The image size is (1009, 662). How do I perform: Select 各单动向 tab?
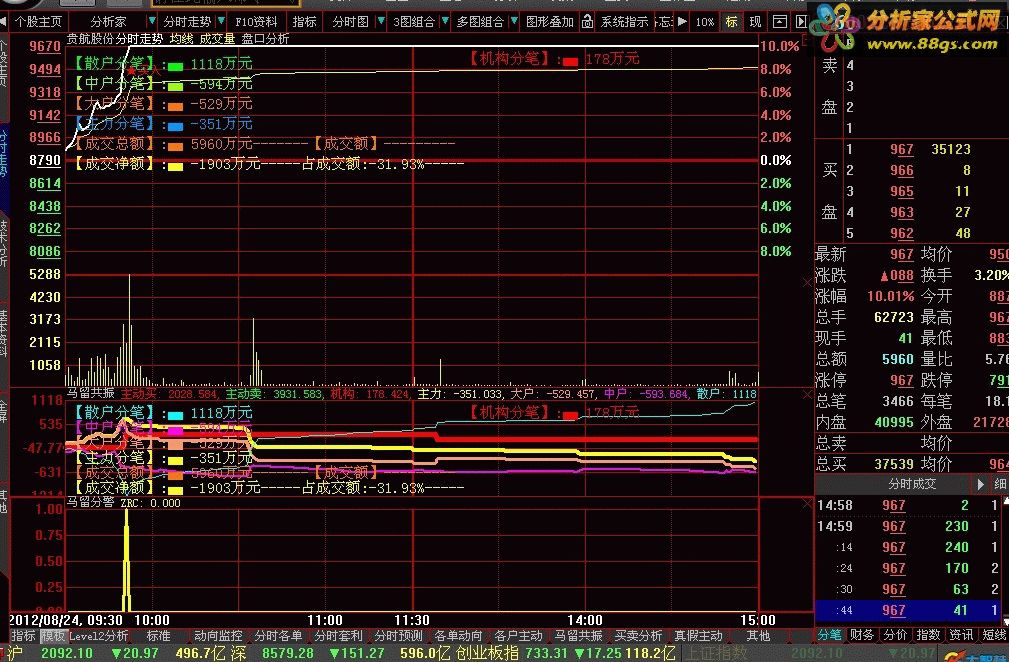coord(458,636)
